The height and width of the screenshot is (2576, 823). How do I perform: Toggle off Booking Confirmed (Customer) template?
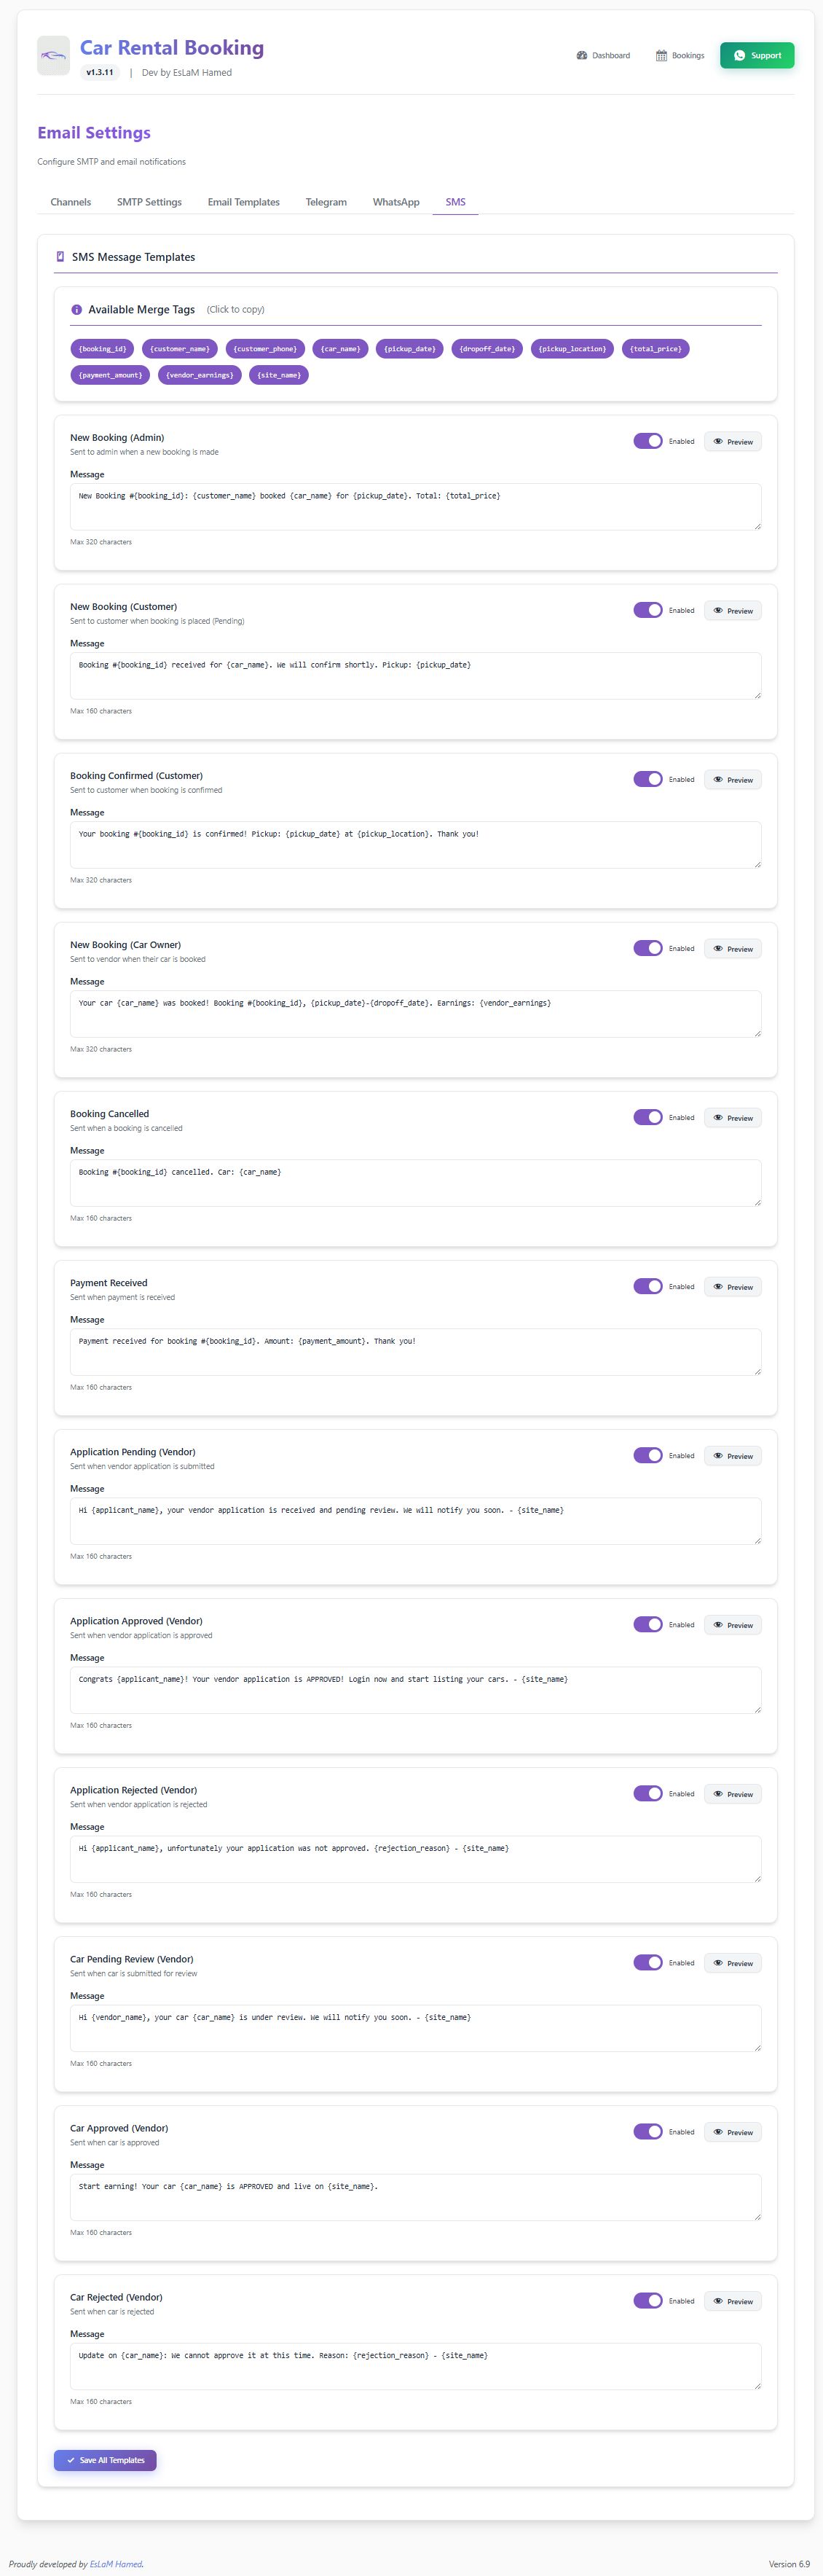click(x=648, y=779)
